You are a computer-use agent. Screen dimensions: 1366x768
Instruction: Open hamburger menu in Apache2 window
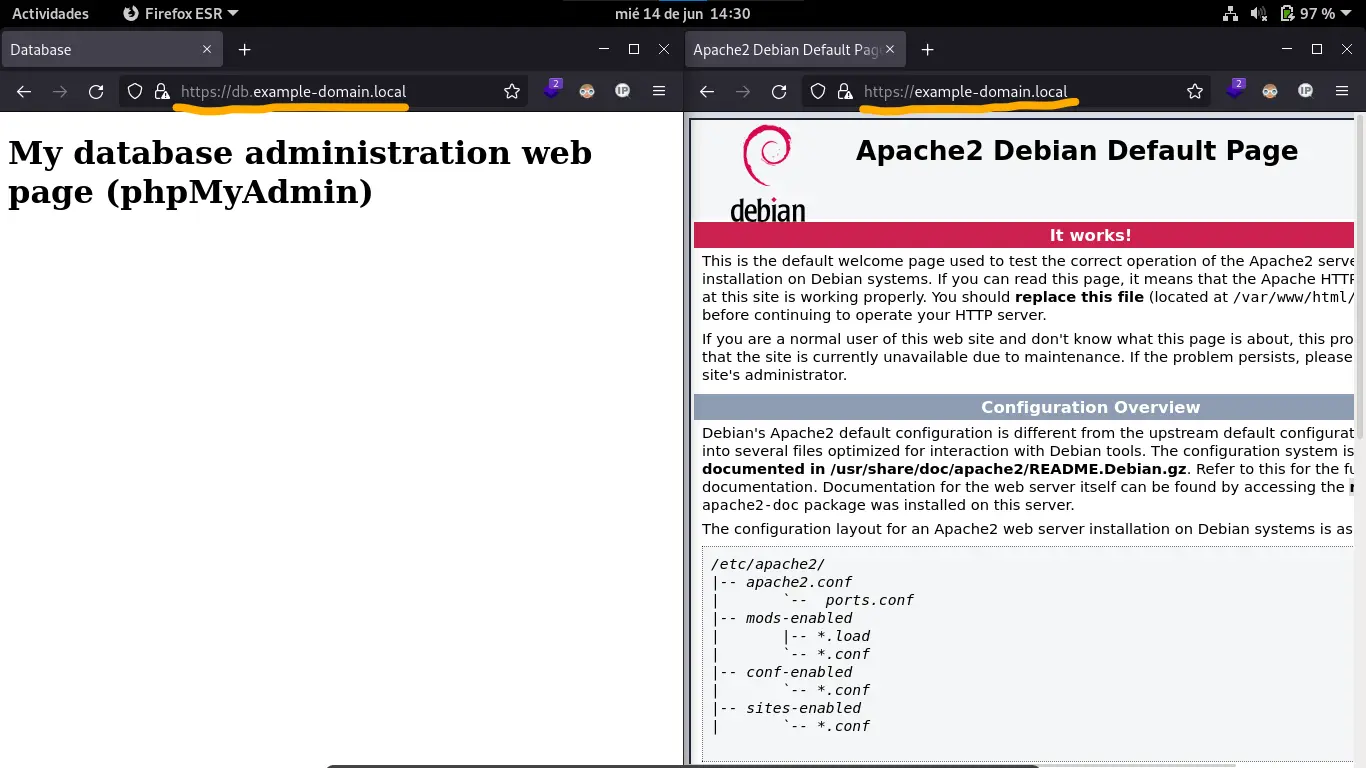tap(1342, 91)
